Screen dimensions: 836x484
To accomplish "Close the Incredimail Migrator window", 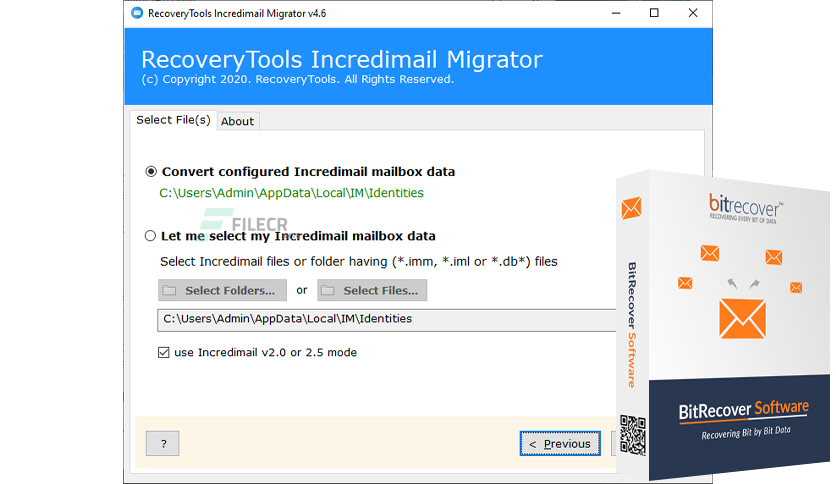I will pyautogui.click(x=693, y=13).
